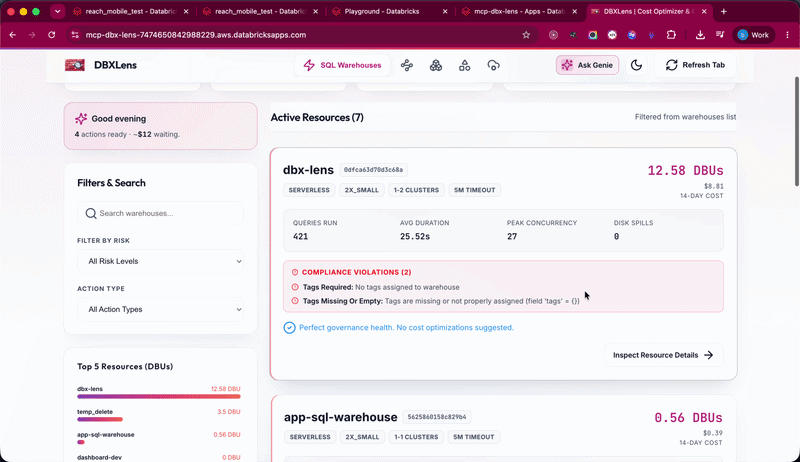The width and height of the screenshot is (800, 462).
Task: Open the cloud sync icon tab
Action: [x=493, y=65]
